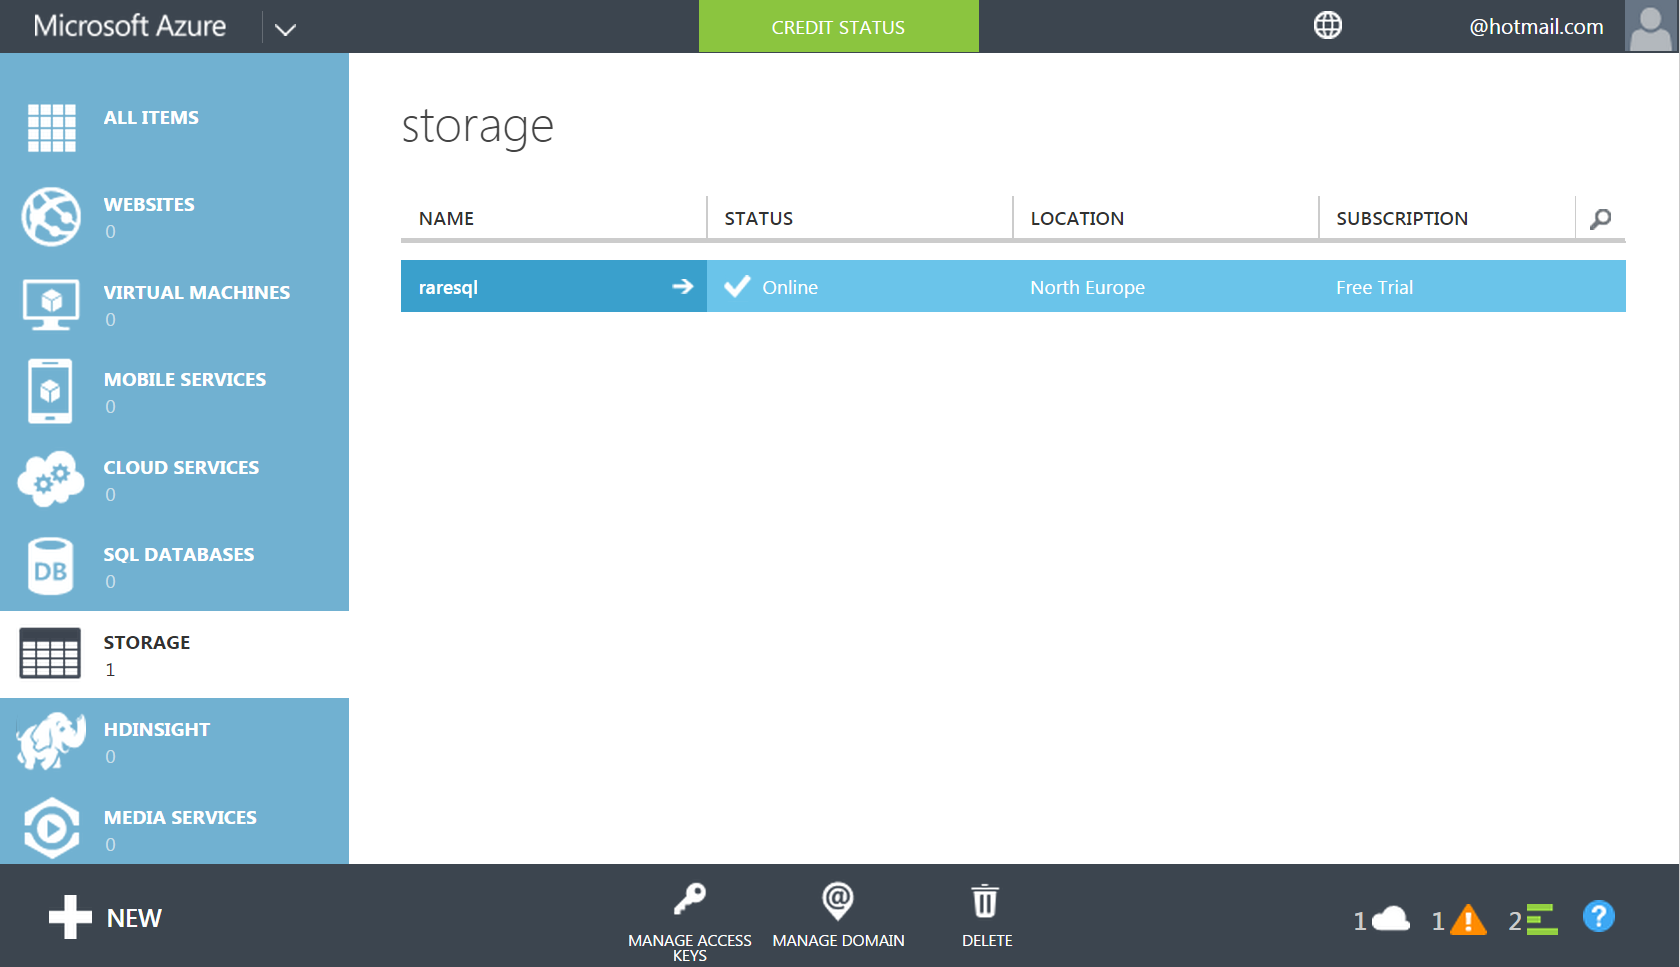Click the user avatar profile picture
Image resolution: width=1680 pixels, height=967 pixels.
click(1650, 26)
